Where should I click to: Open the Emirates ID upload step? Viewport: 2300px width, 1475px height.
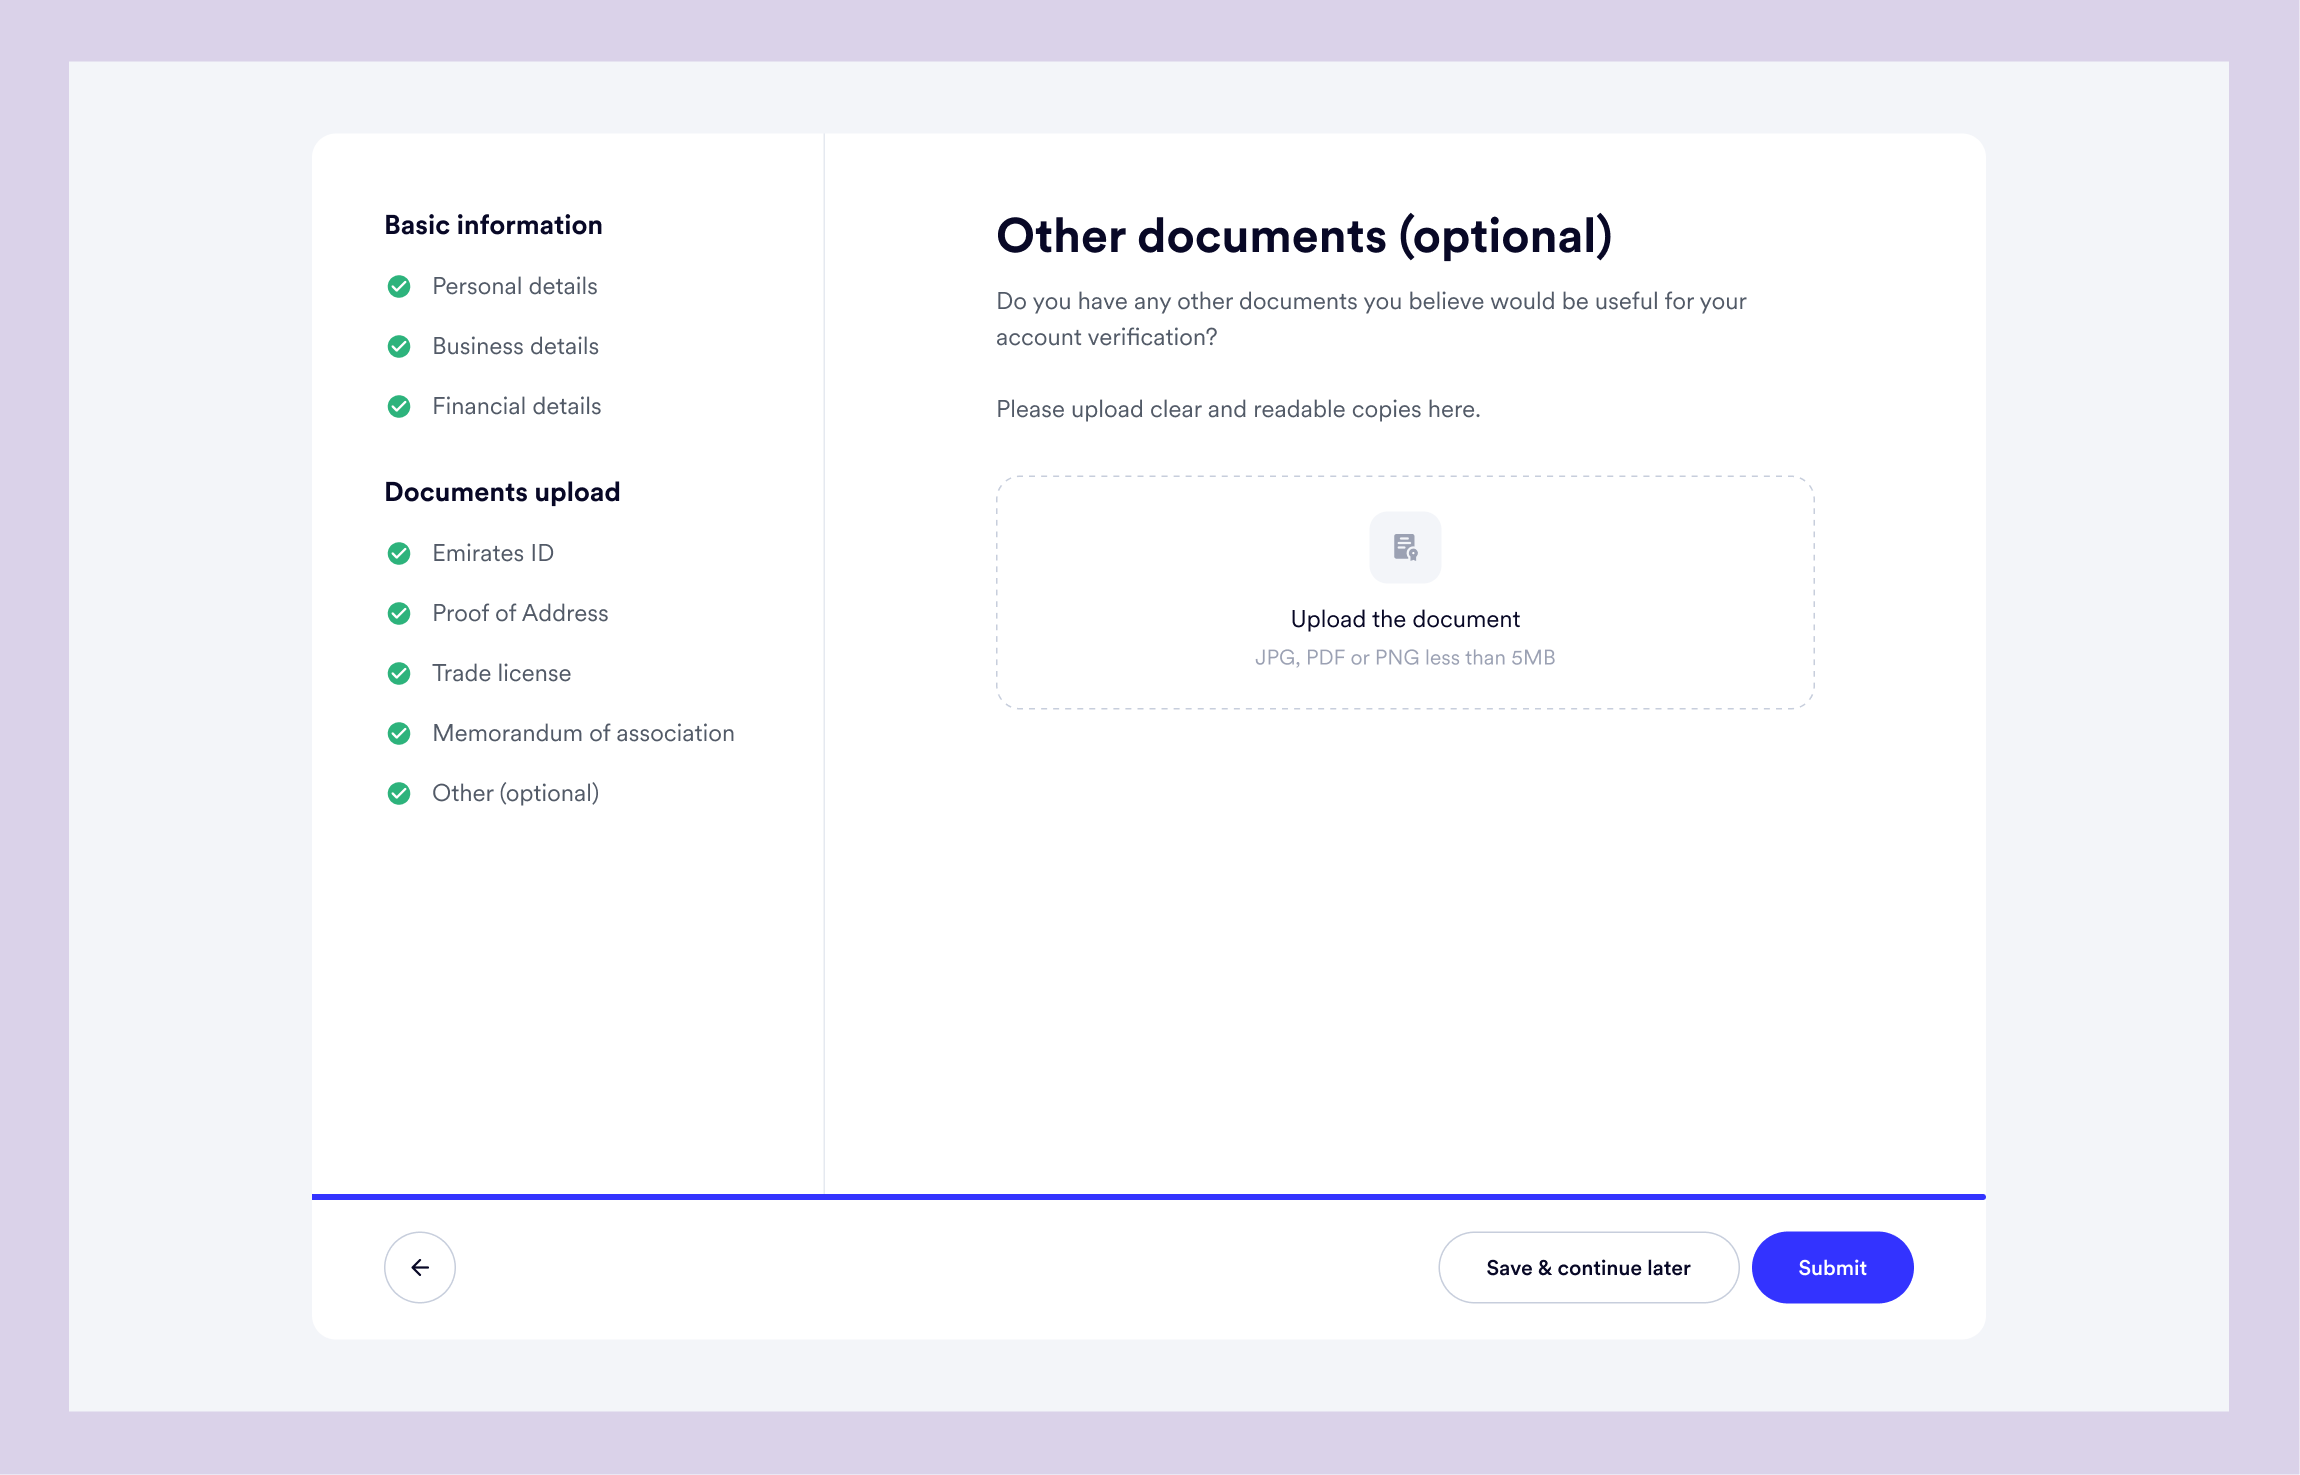pos(492,553)
